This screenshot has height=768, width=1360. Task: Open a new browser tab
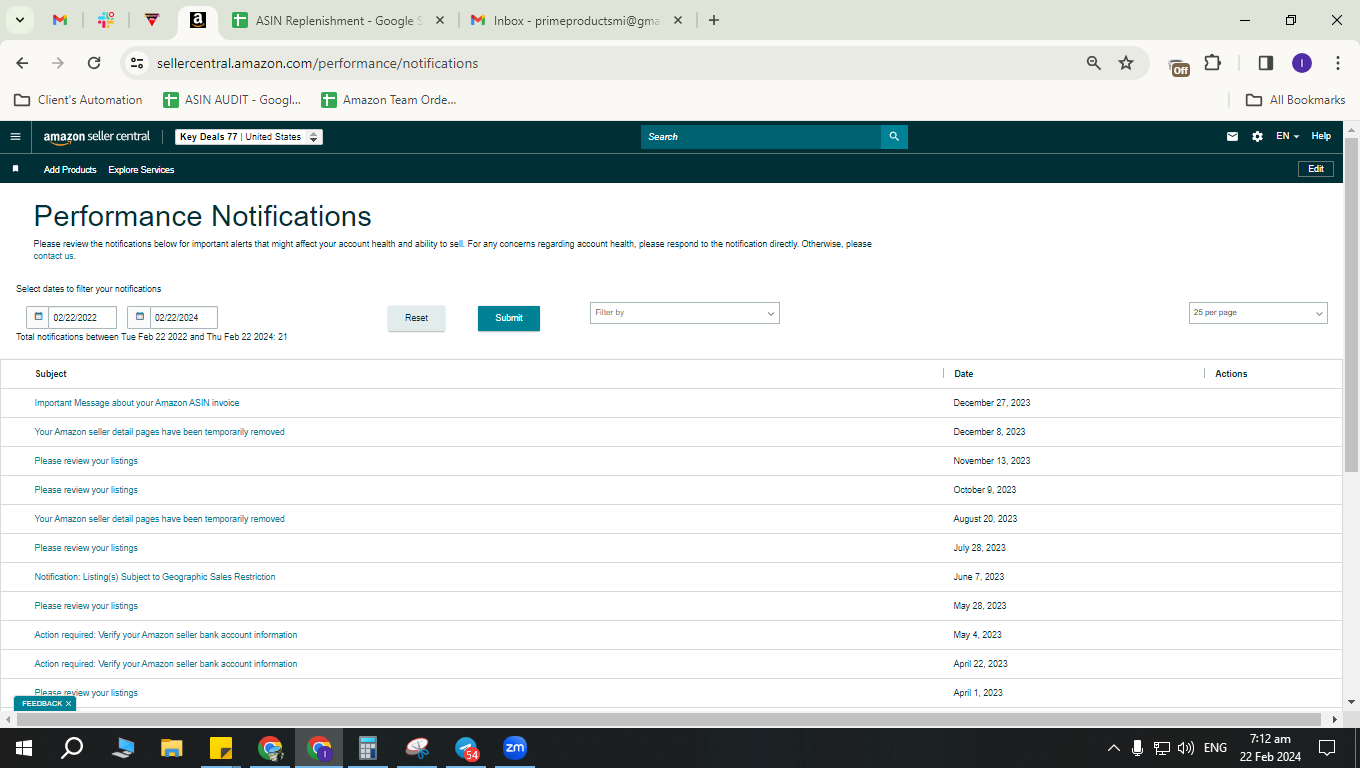coord(713,20)
